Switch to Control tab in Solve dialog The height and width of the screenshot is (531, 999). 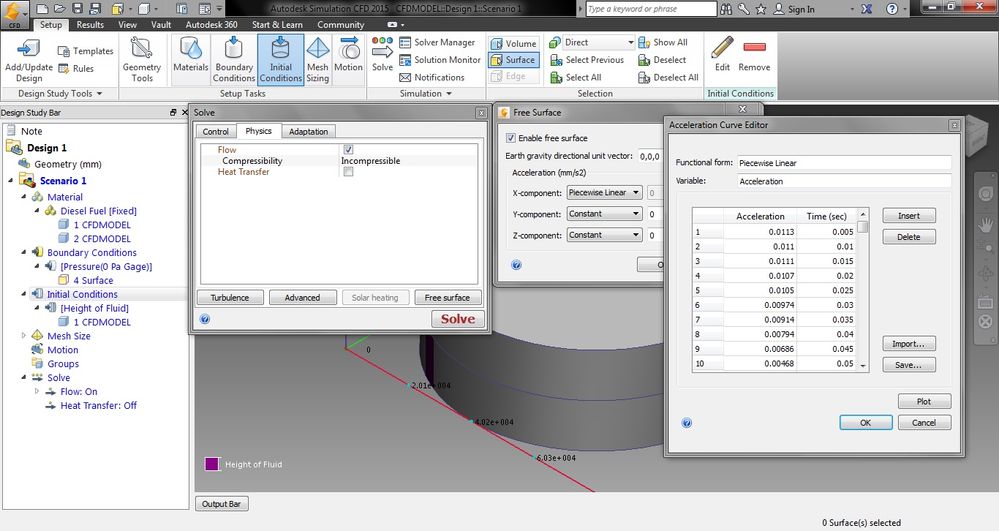(x=215, y=131)
